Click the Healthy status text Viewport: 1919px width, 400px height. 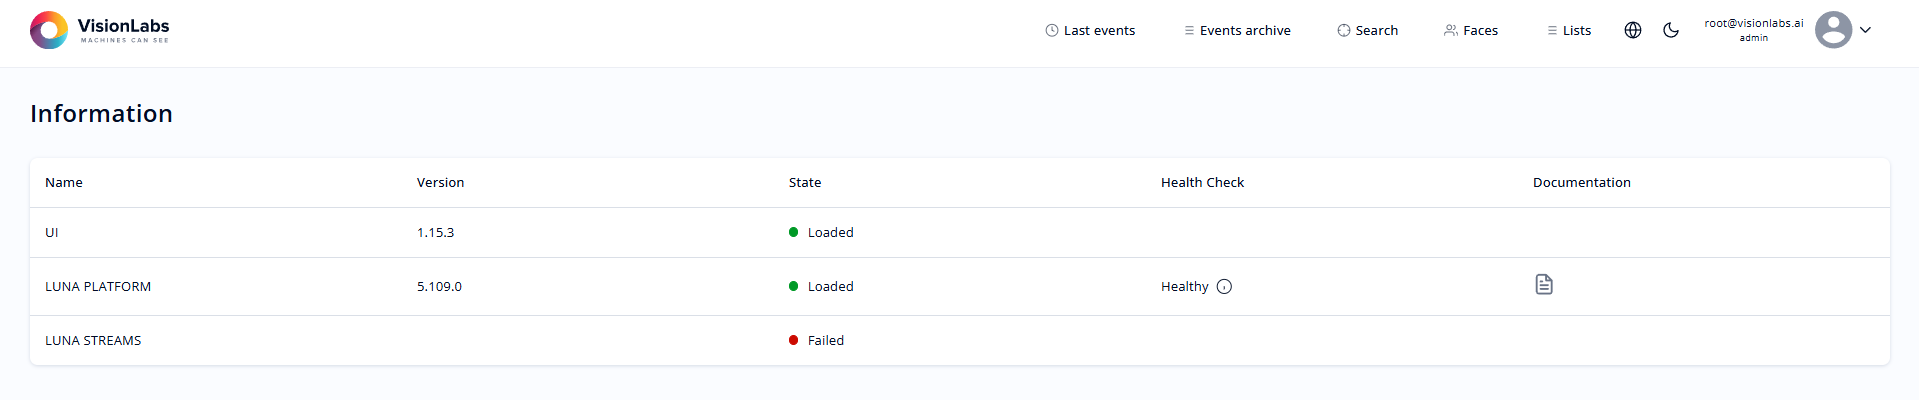(1184, 287)
